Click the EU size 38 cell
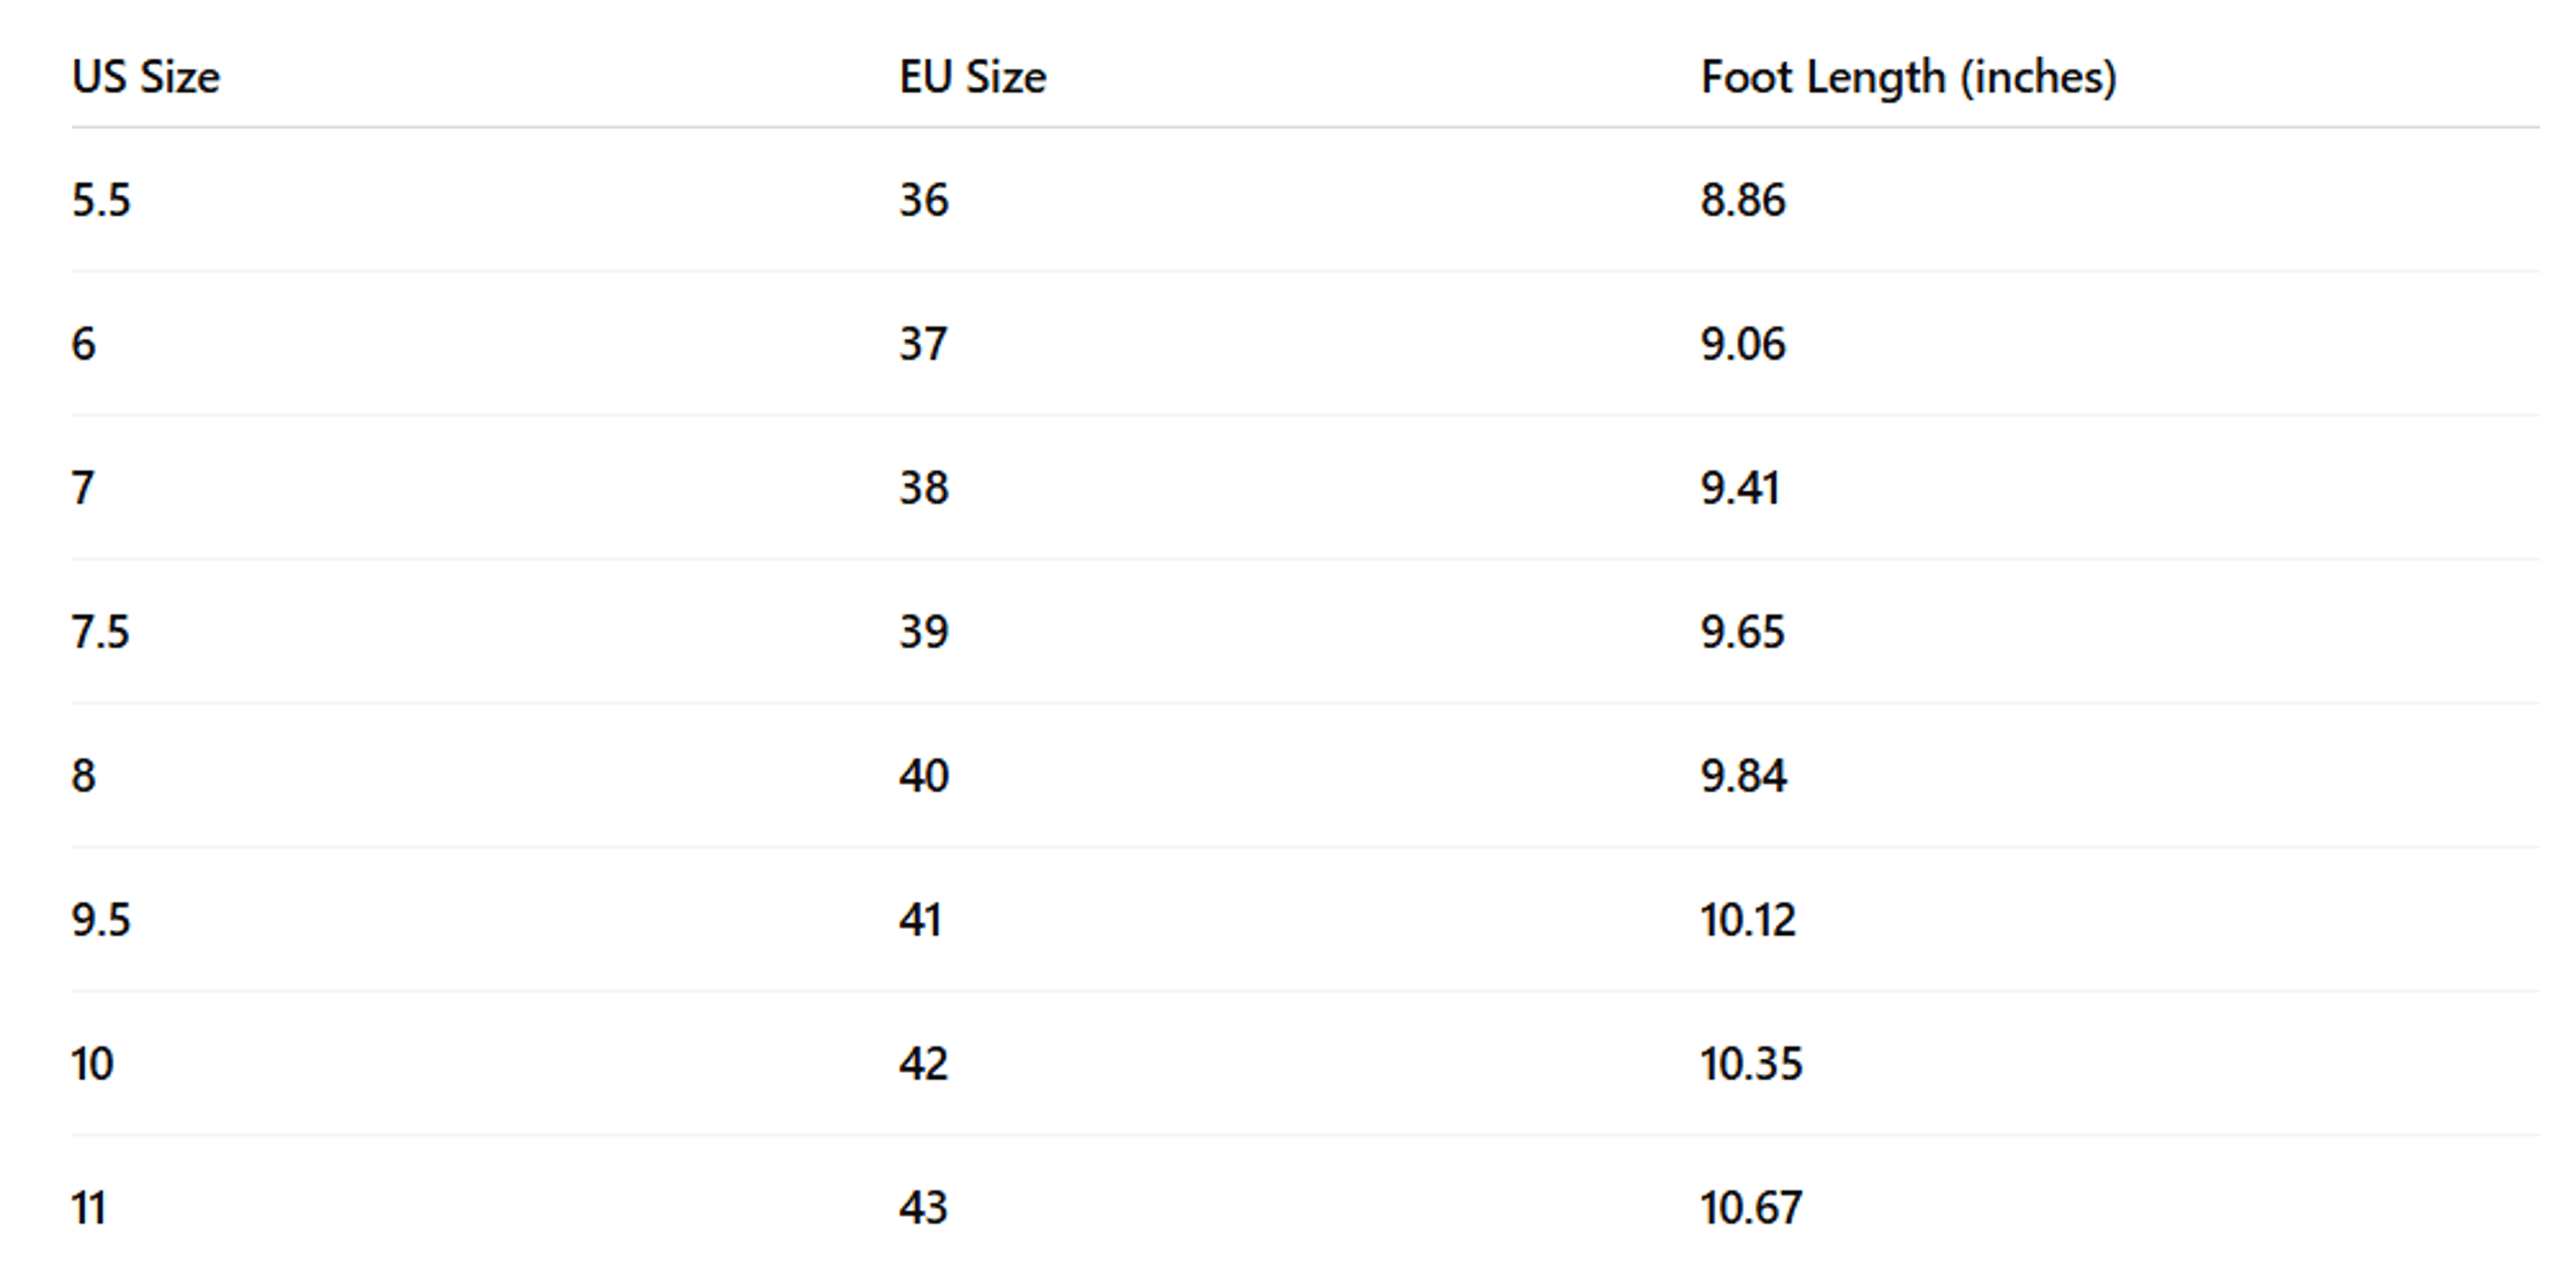This screenshot has width=2576, height=1288. point(924,488)
